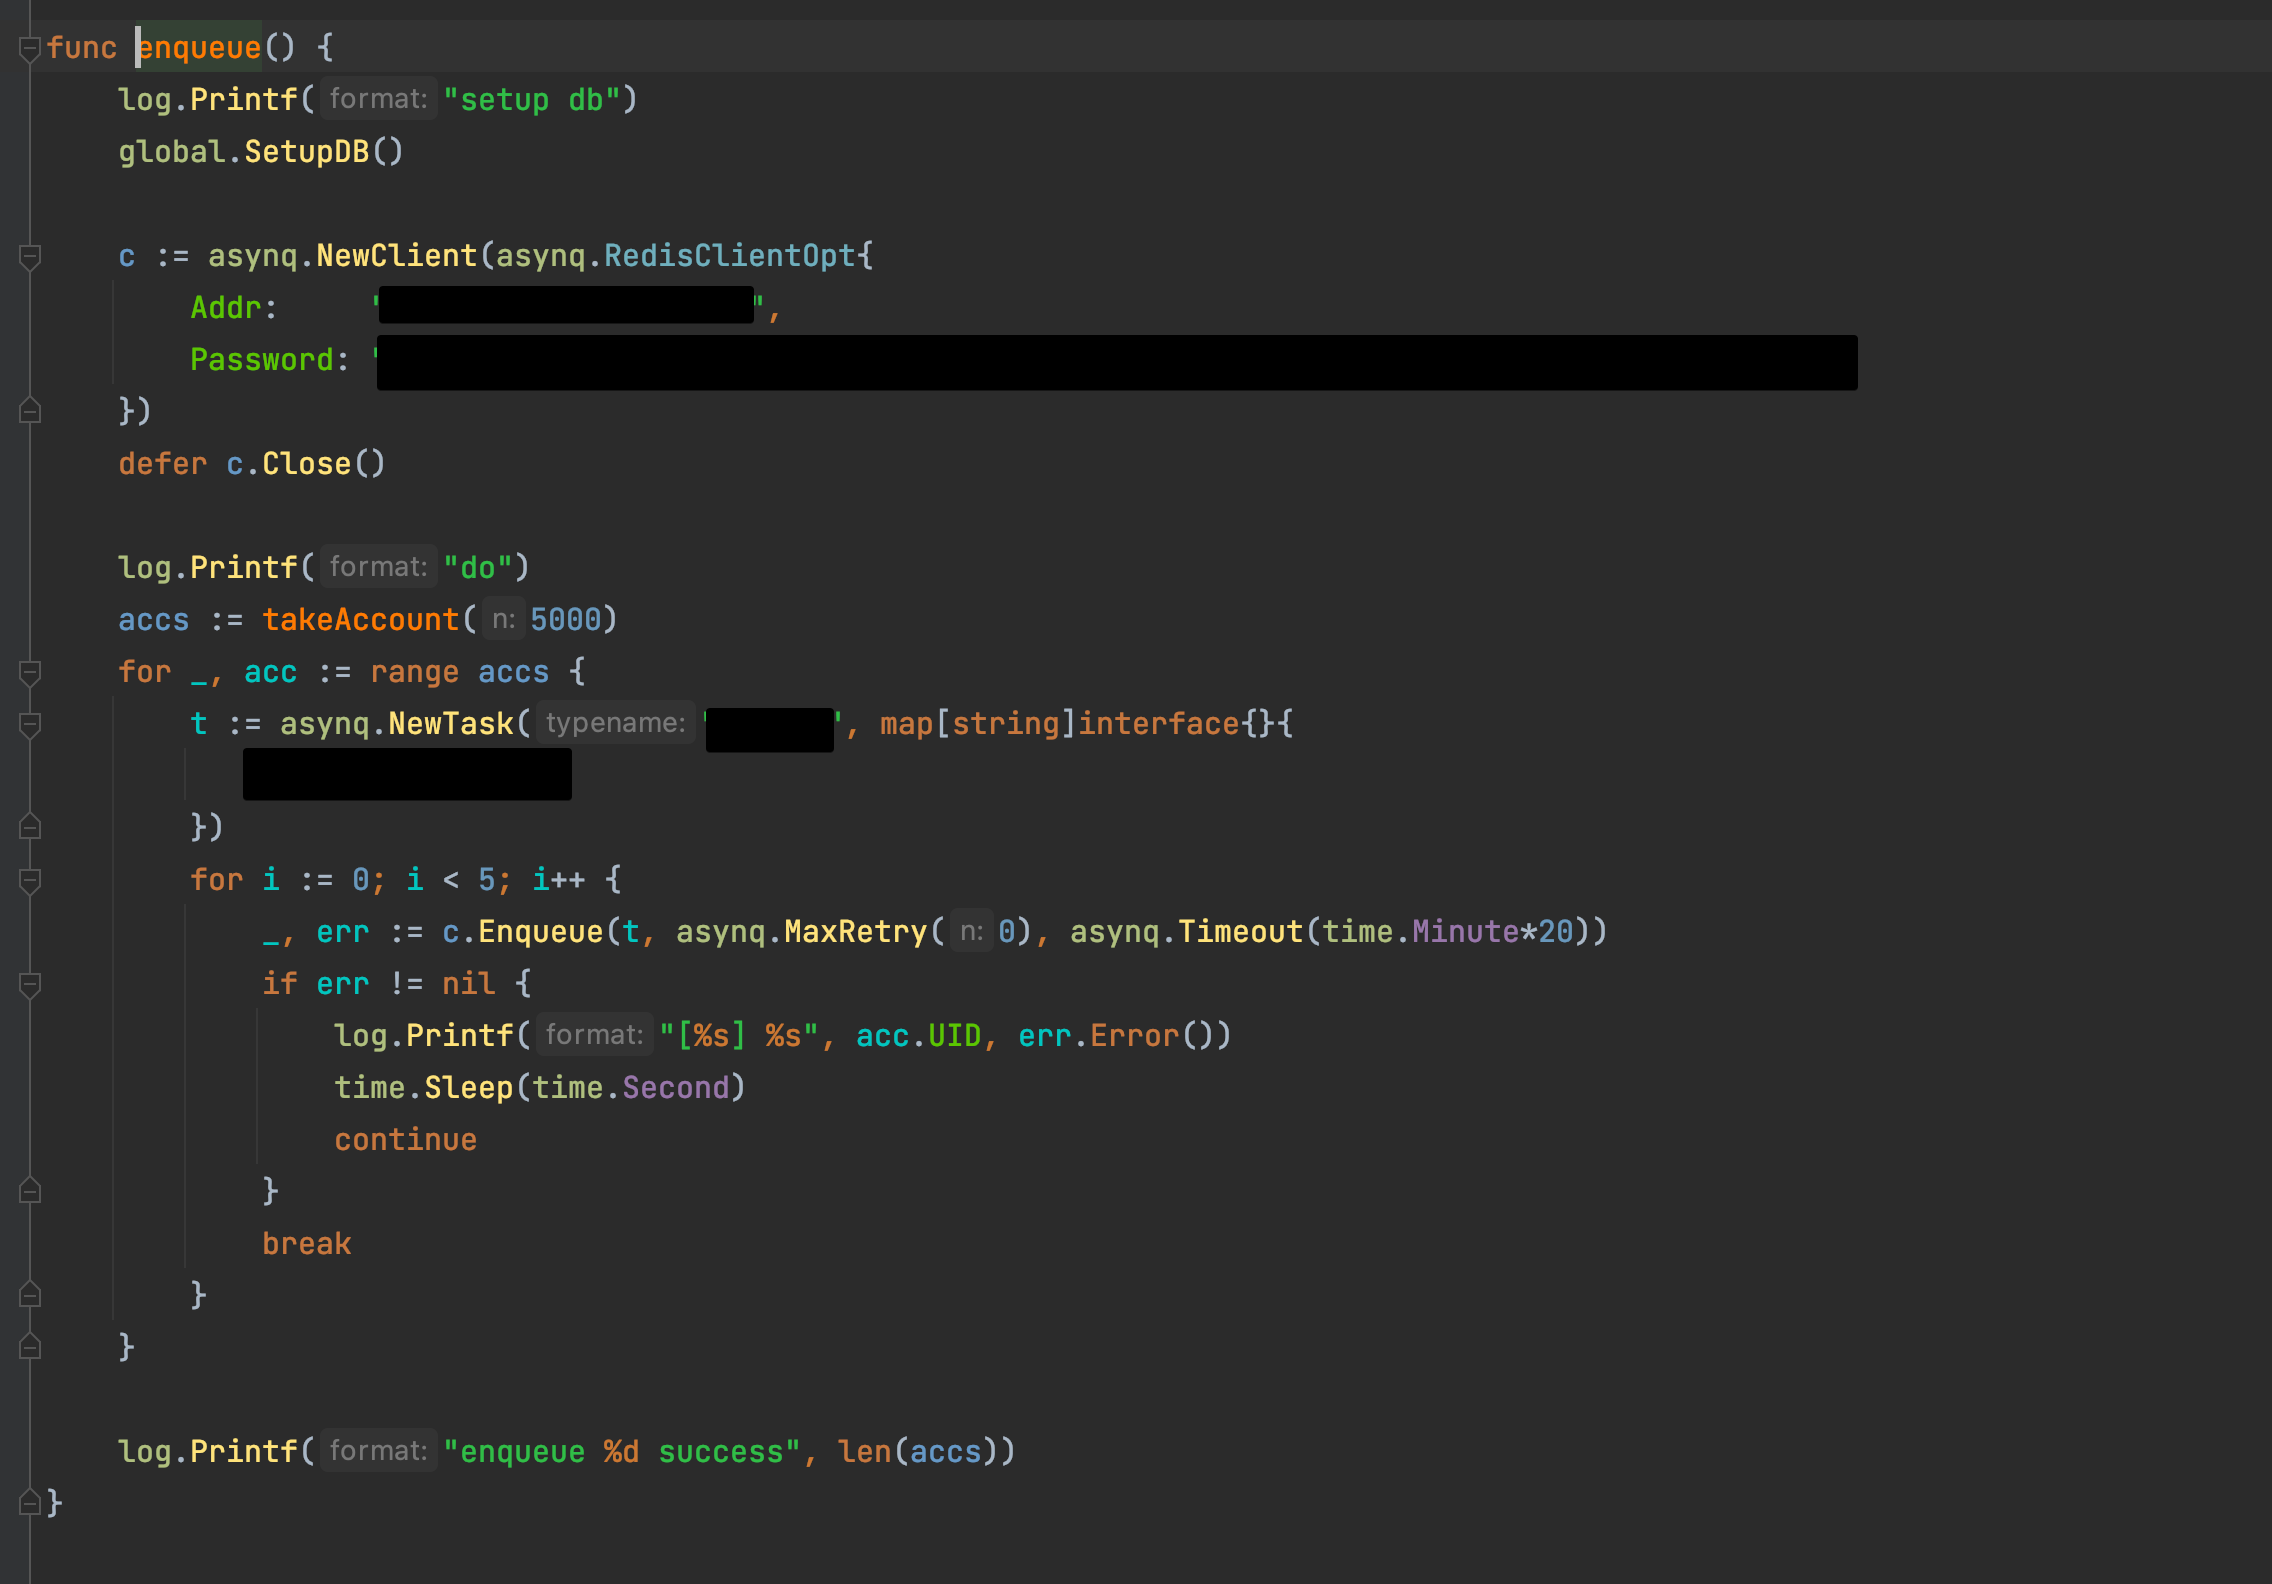Collapse the 'if err != nil' block fold

click(x=30, y=985)
